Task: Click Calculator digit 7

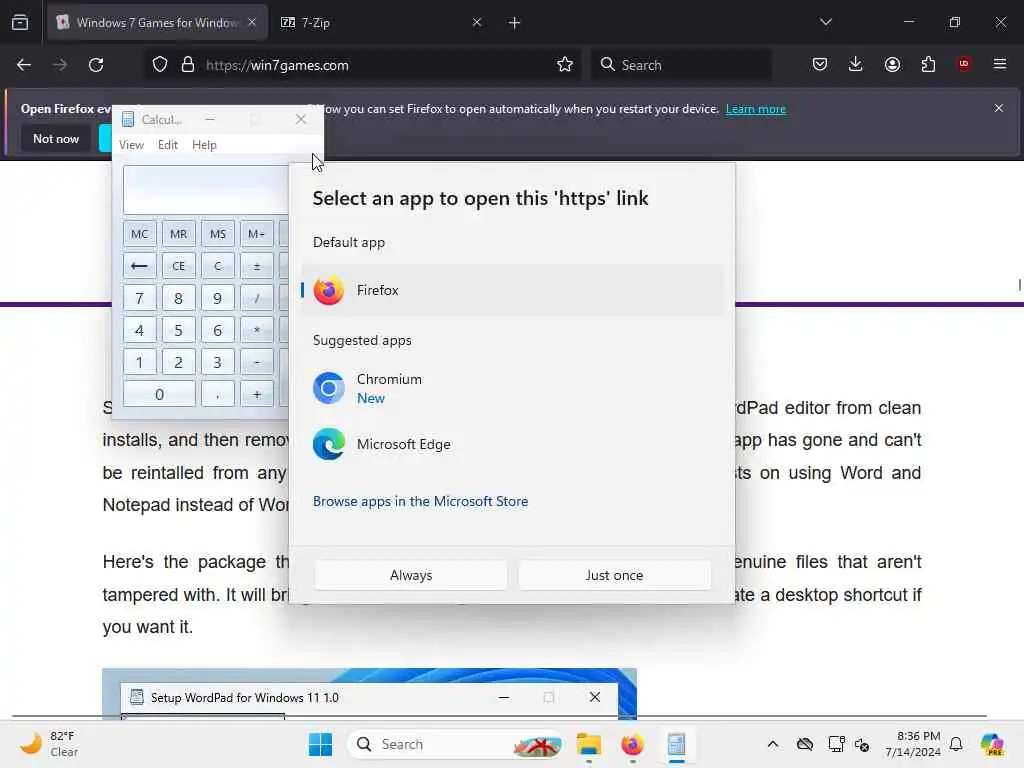Action: pyautogui.click(x=140, y=298)
